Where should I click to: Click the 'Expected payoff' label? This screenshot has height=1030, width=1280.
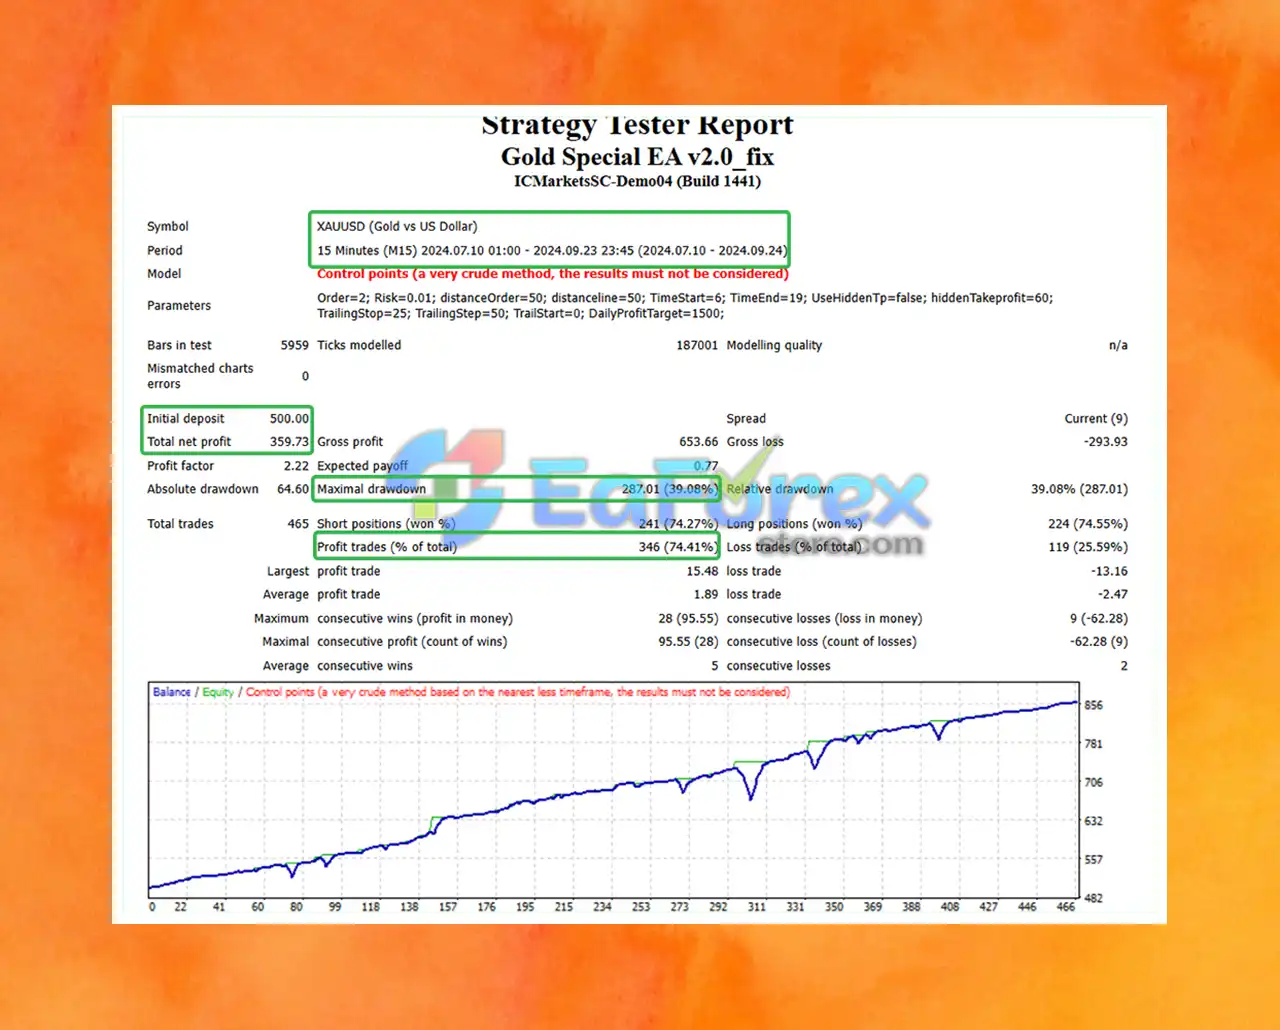[x=362, y=465]
